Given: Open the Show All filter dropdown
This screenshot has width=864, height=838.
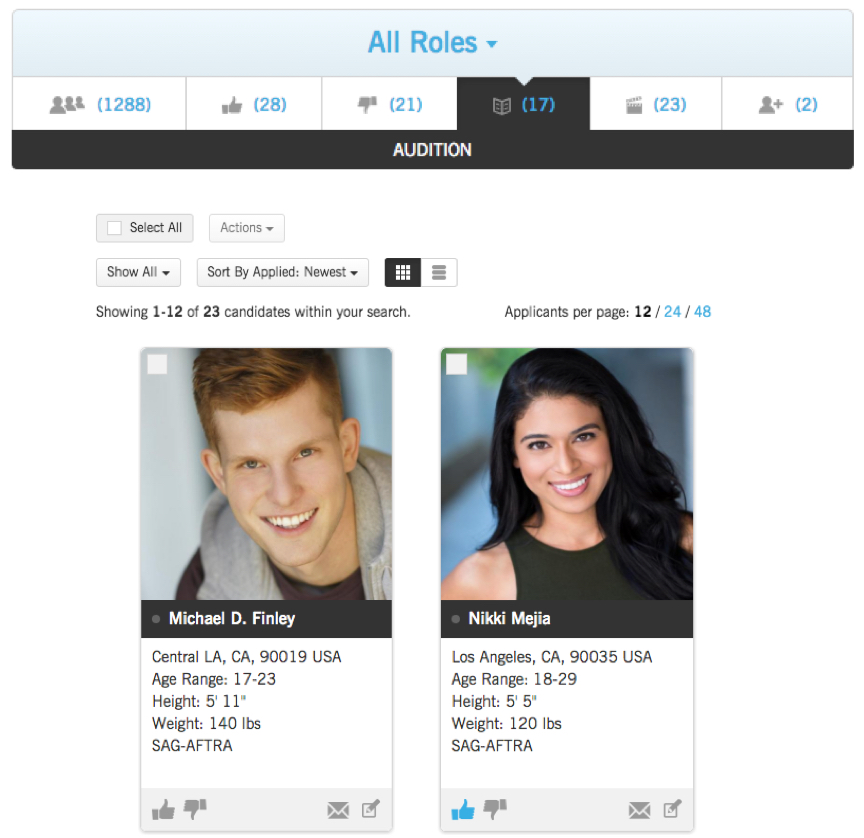Looking at the screenshot, I should (138, 272).
